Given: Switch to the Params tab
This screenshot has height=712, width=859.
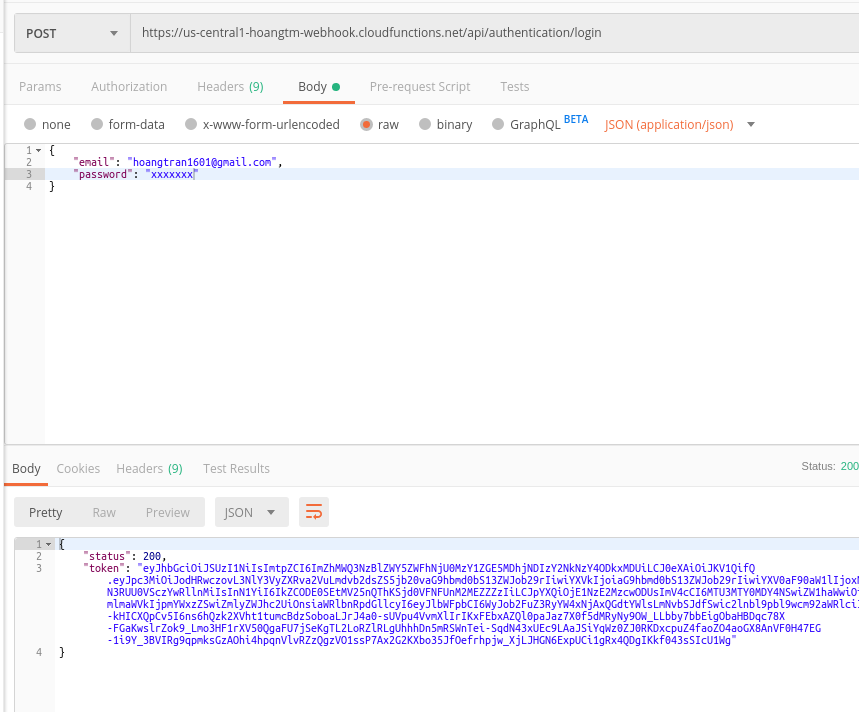Looking at the screenshot, I should (40, 87).
